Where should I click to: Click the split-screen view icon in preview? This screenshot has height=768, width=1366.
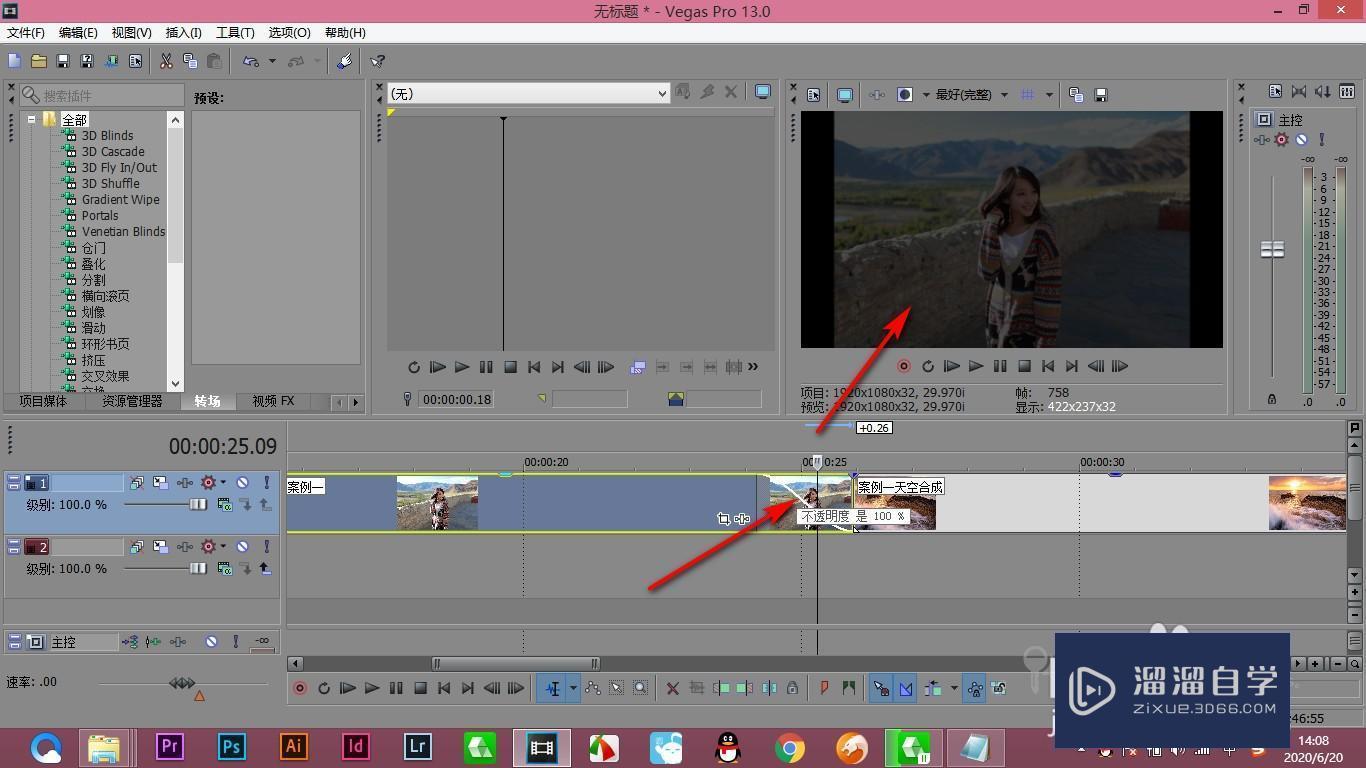(905, 94)
